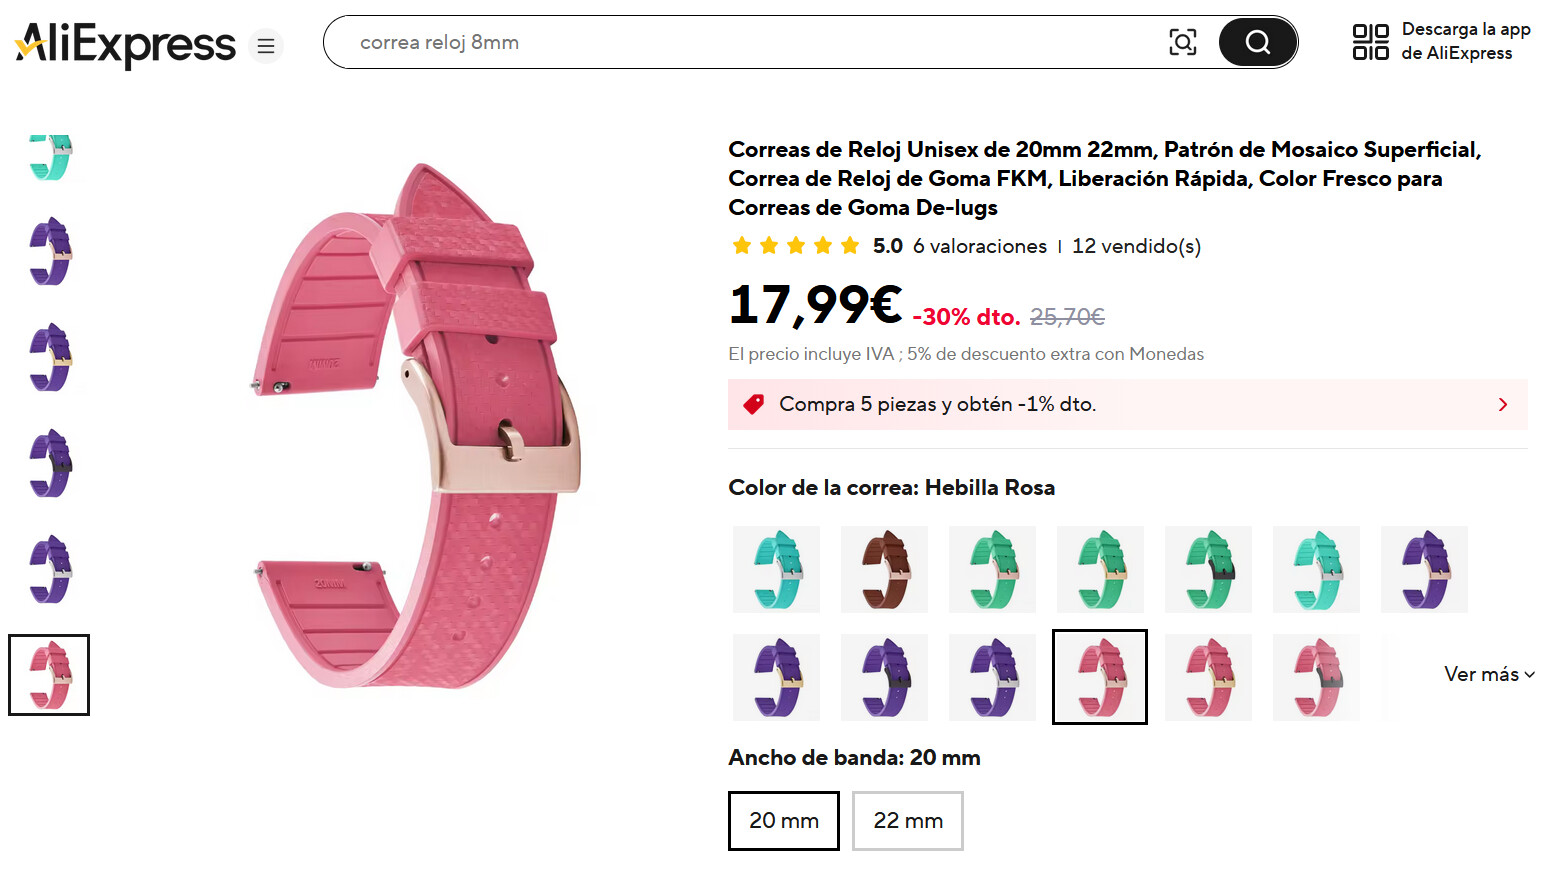Click the QR code app download icon
The image size is (1558, 881).
click(x=1370, y=42)
